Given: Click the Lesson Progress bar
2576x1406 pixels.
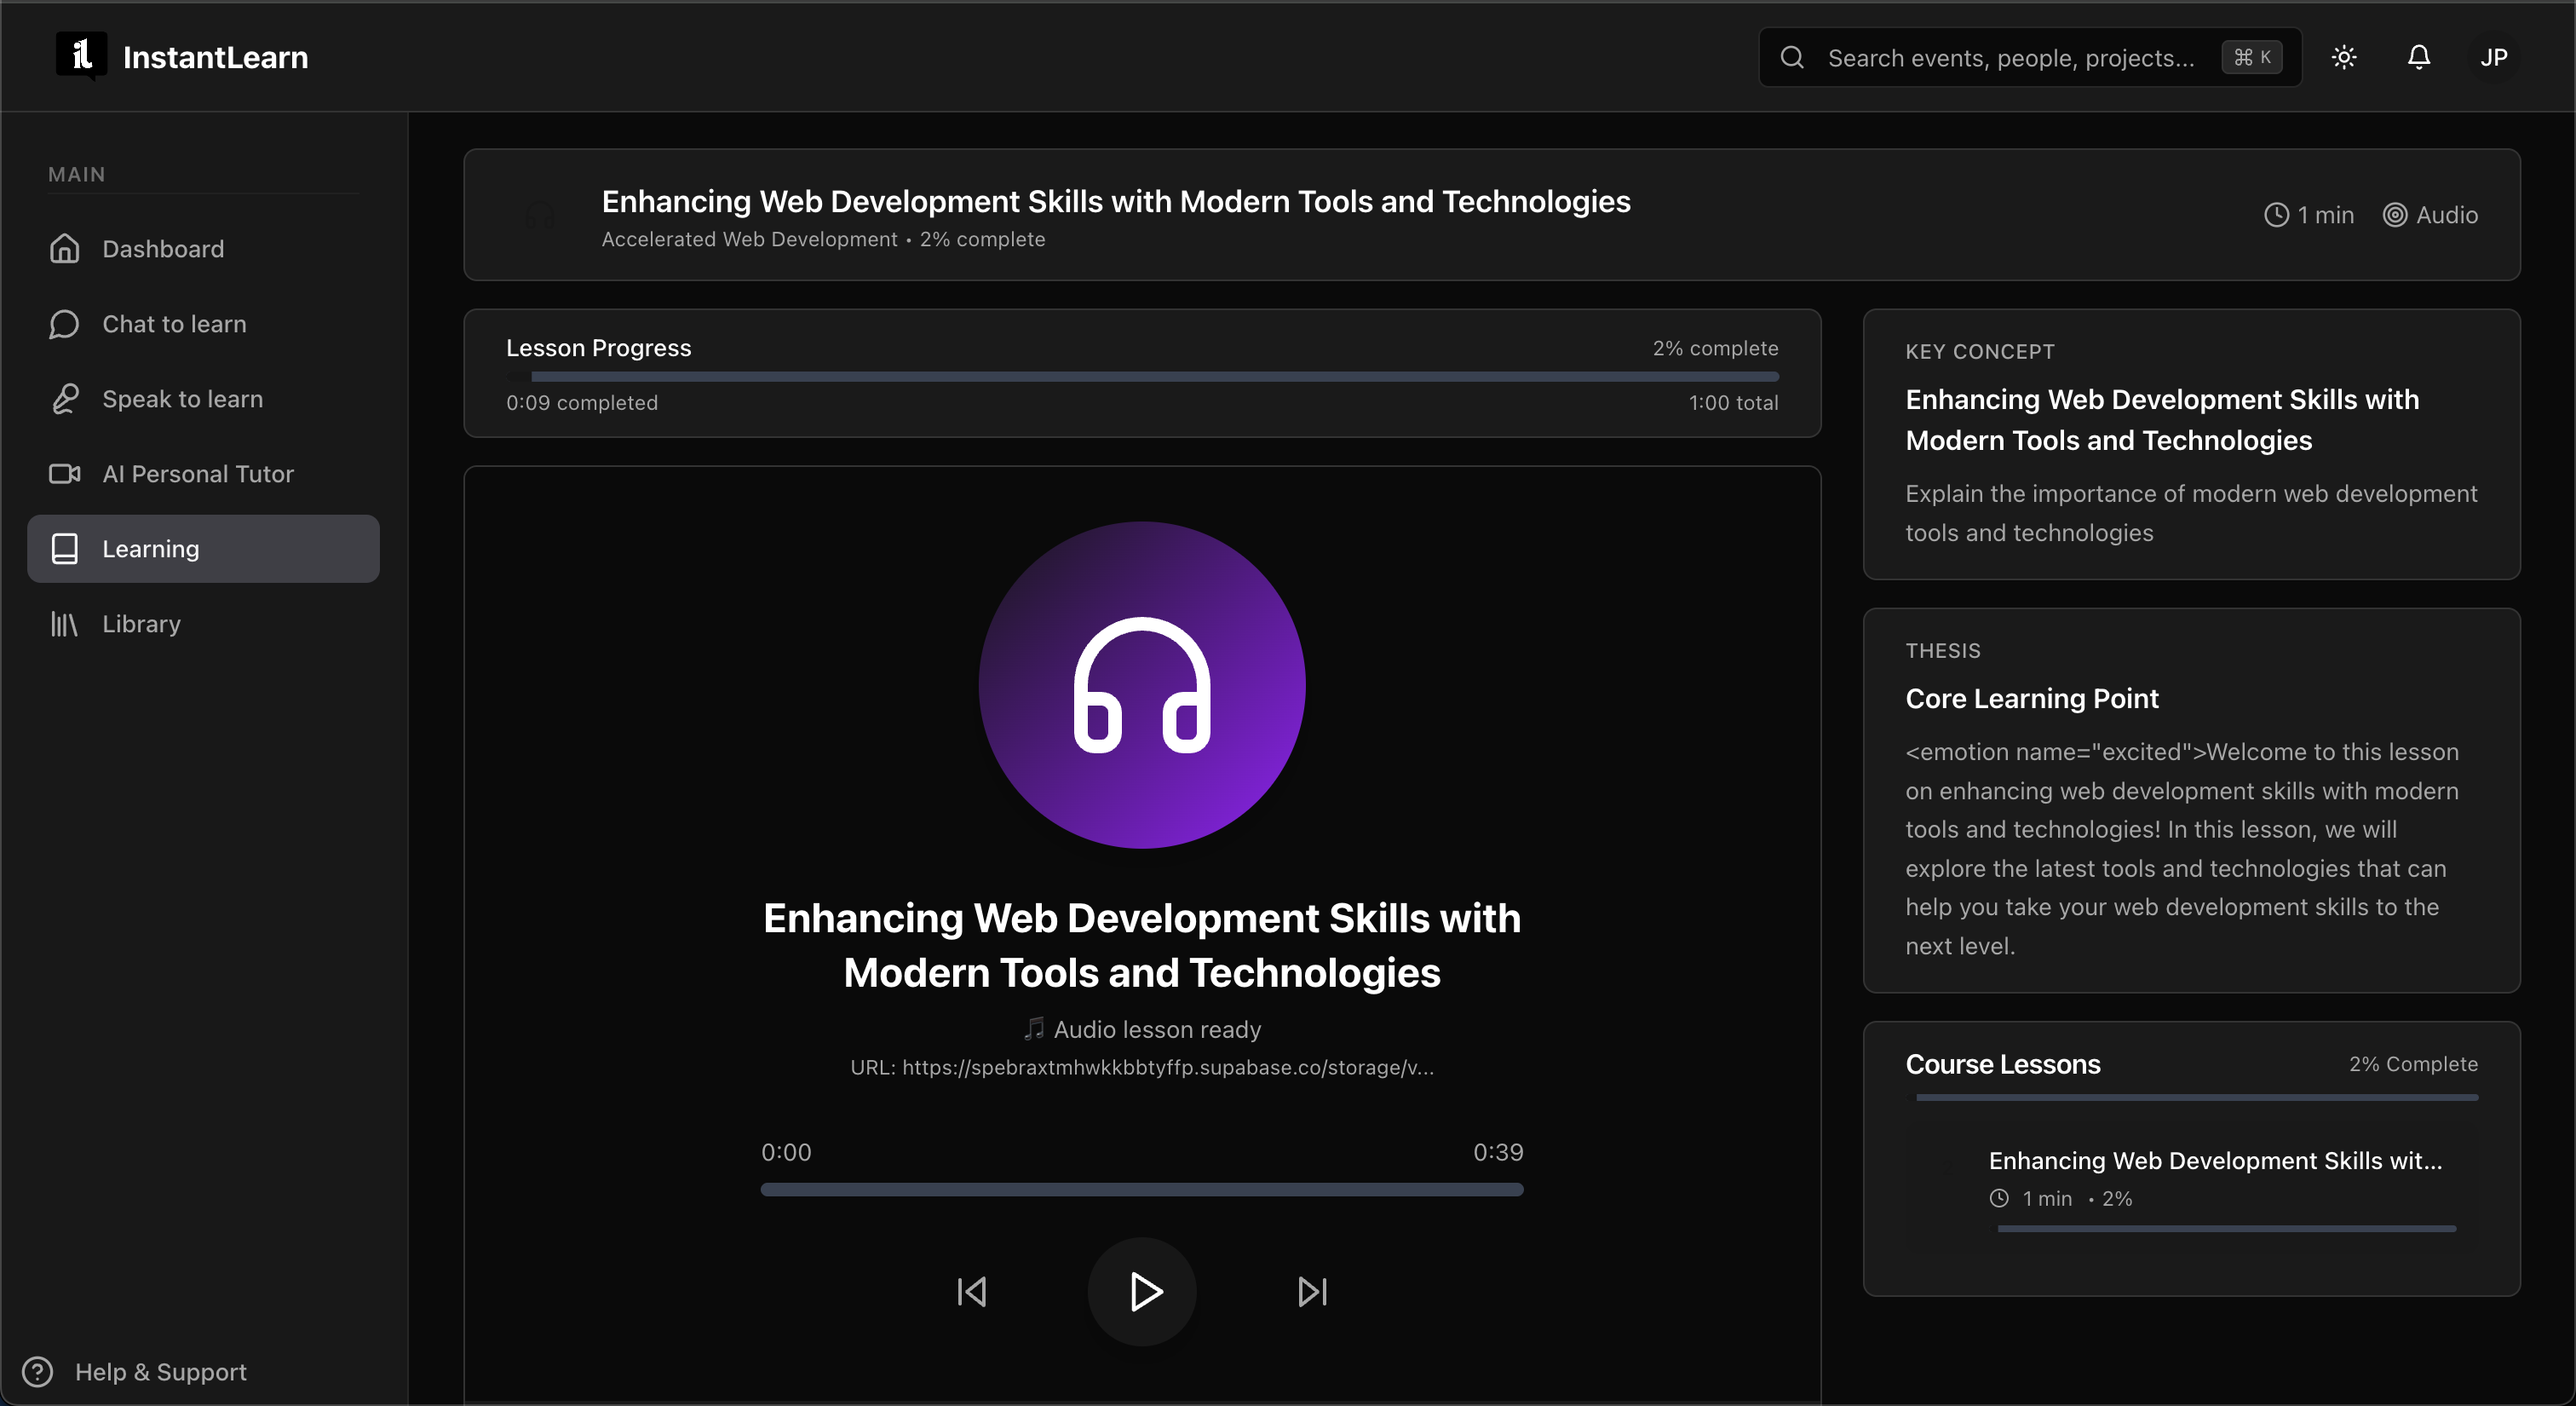Looking at the screenshot, I should tap(1141, 377).
